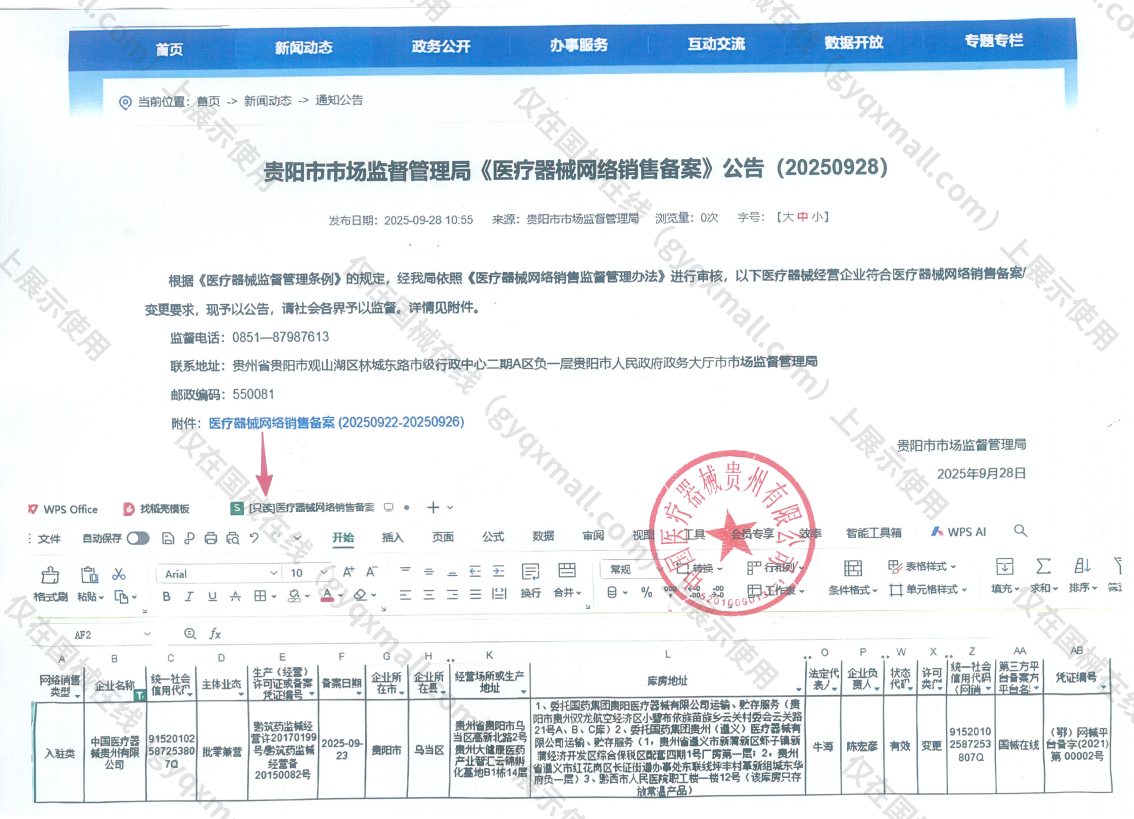1134x819 pixels.
Task: Select the cell containing 国械在线
Action: (x=1019, y=746)
